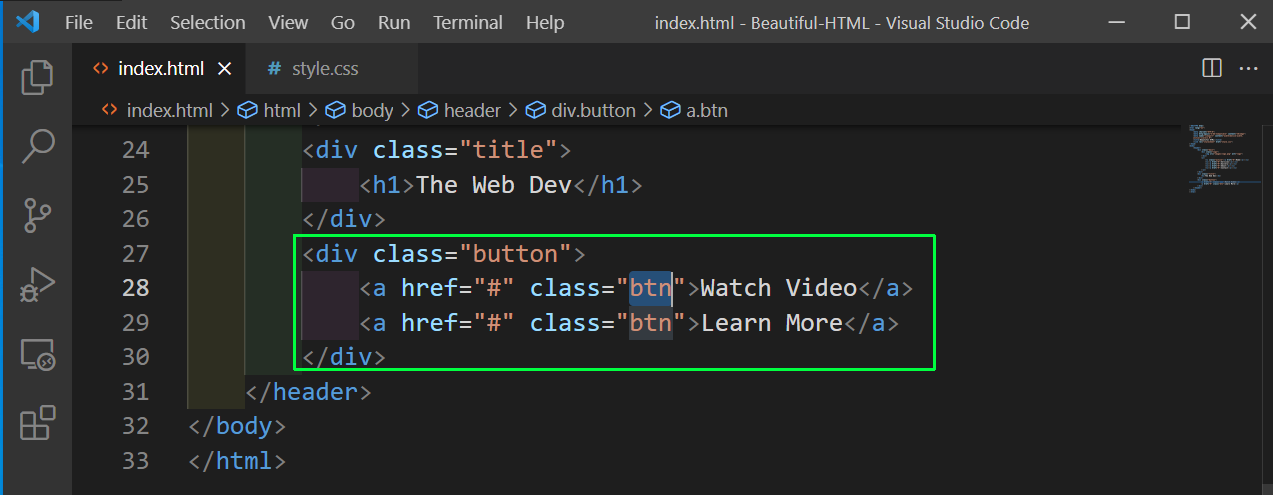Open the Explorer view in activity bar
1273x495 pixels.
click(x=37, y=78)
